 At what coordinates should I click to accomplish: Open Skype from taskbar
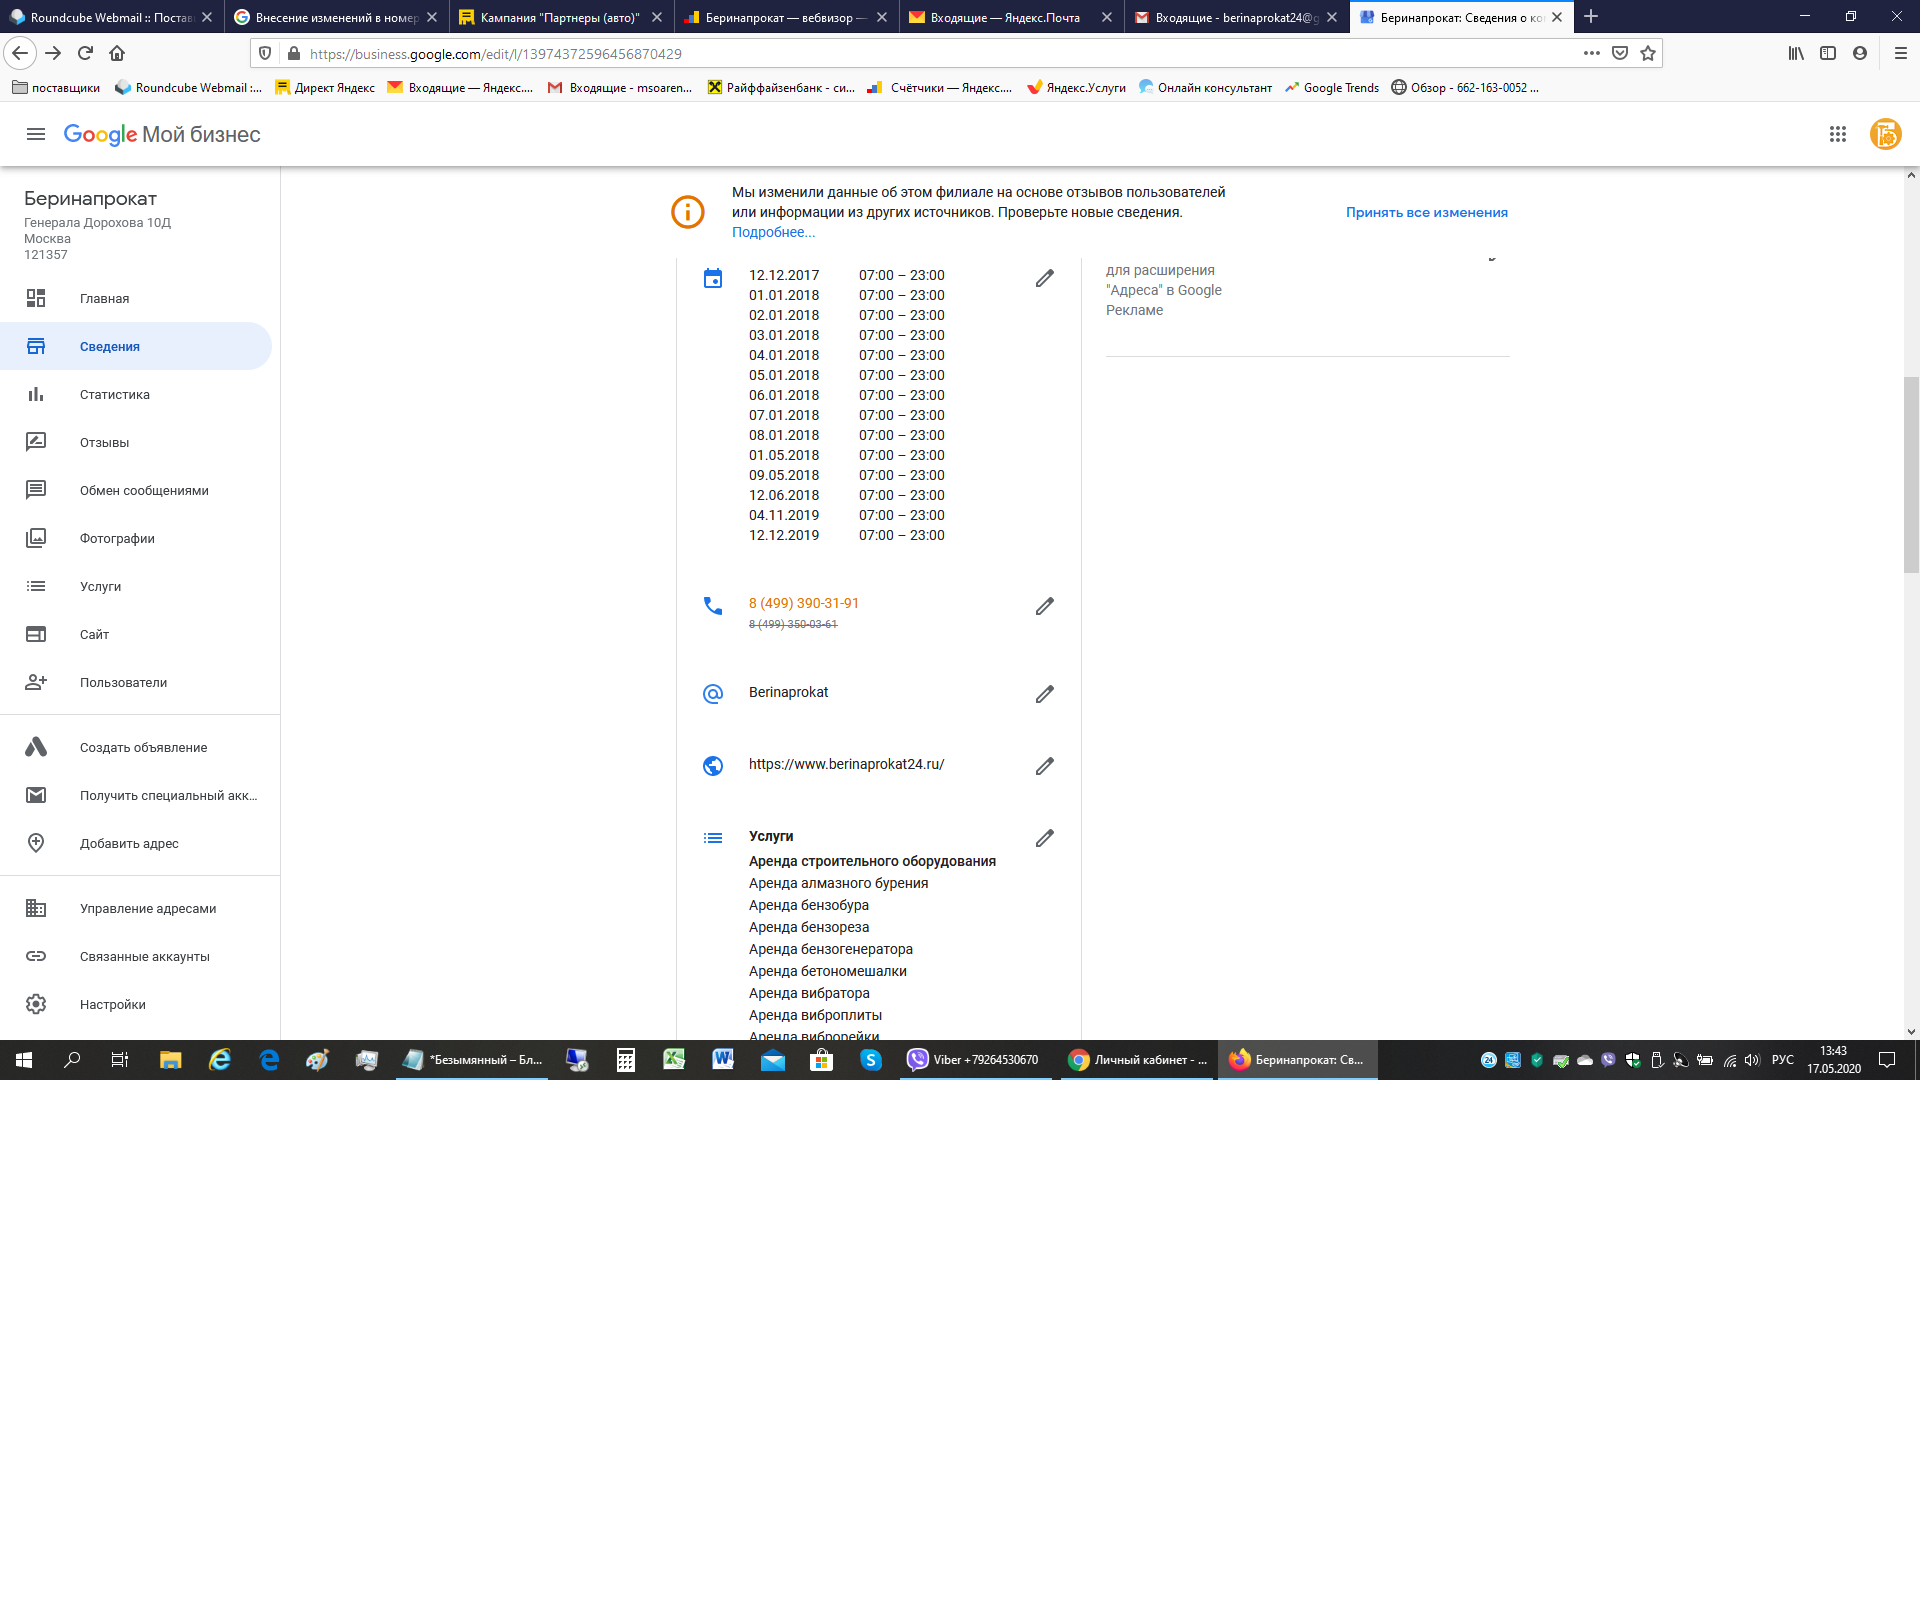[x=871, y=1060]
